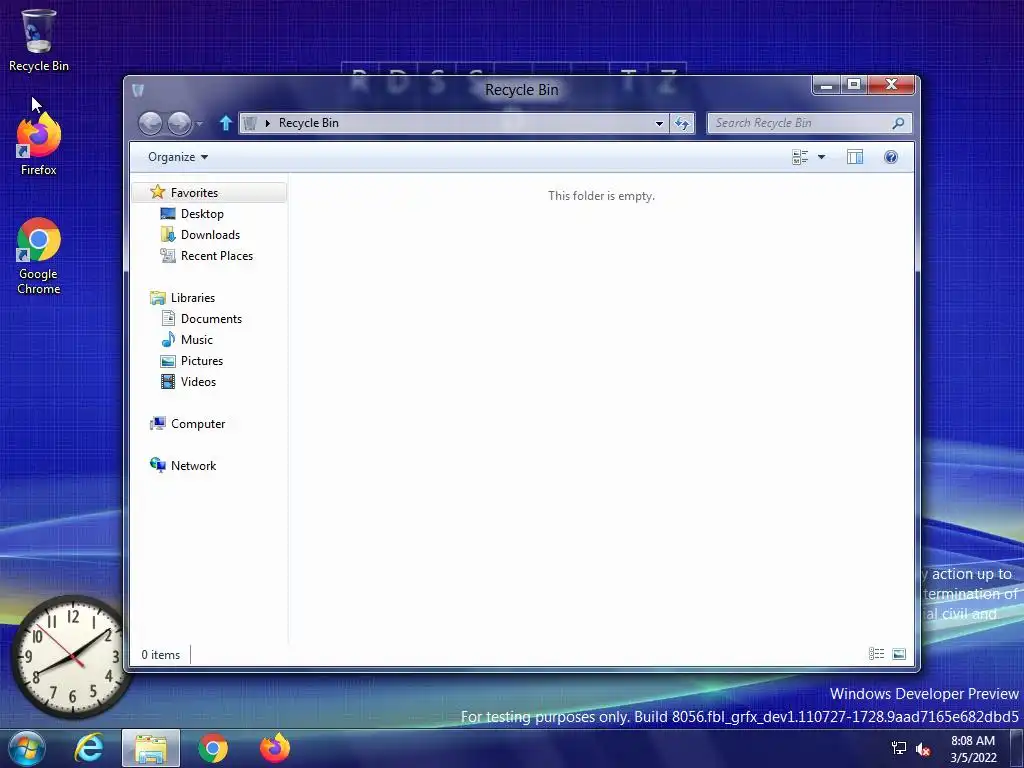Open the Start menu orb

click(27, 748)
